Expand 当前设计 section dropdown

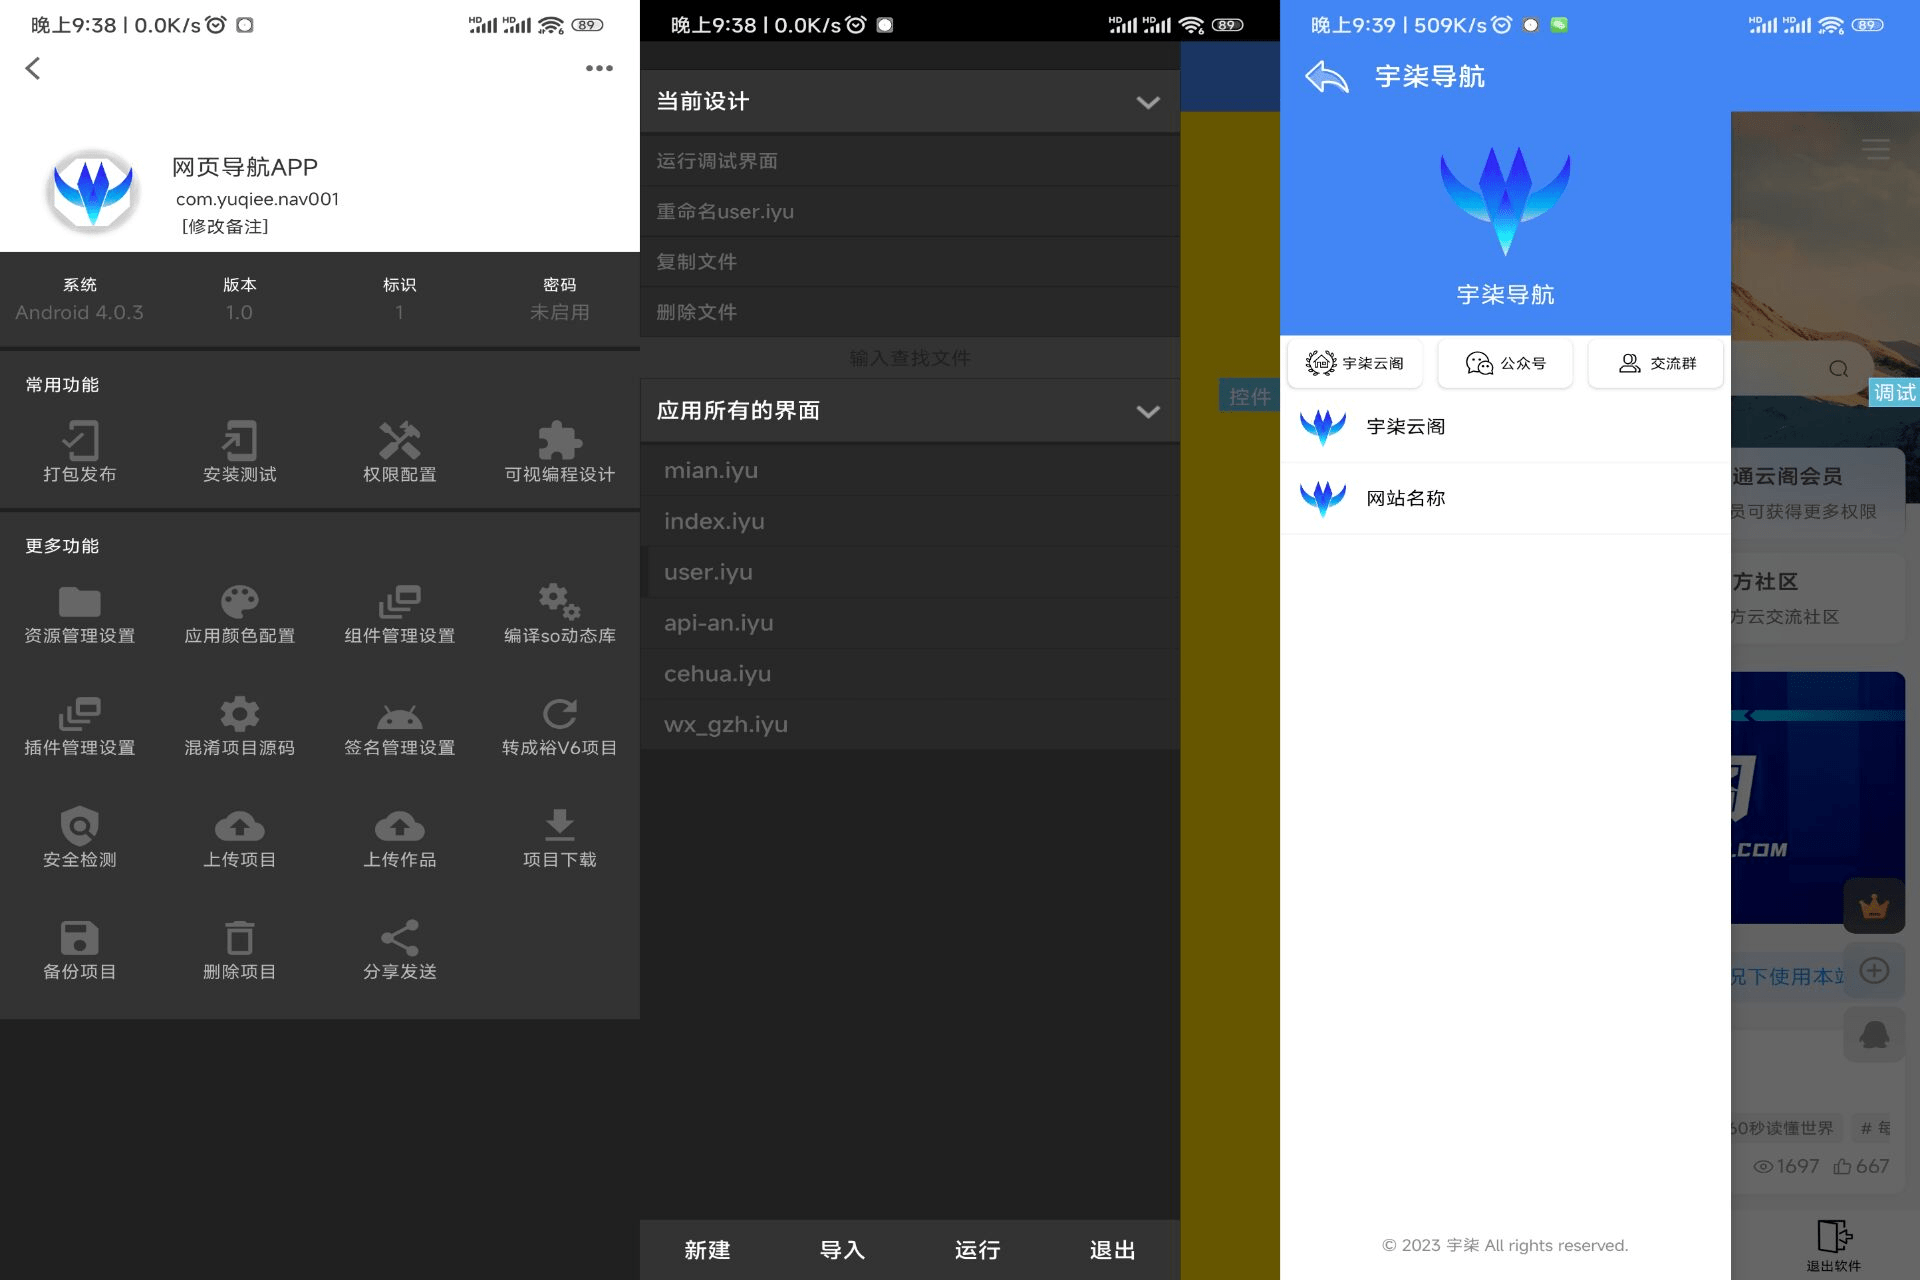1149,101
